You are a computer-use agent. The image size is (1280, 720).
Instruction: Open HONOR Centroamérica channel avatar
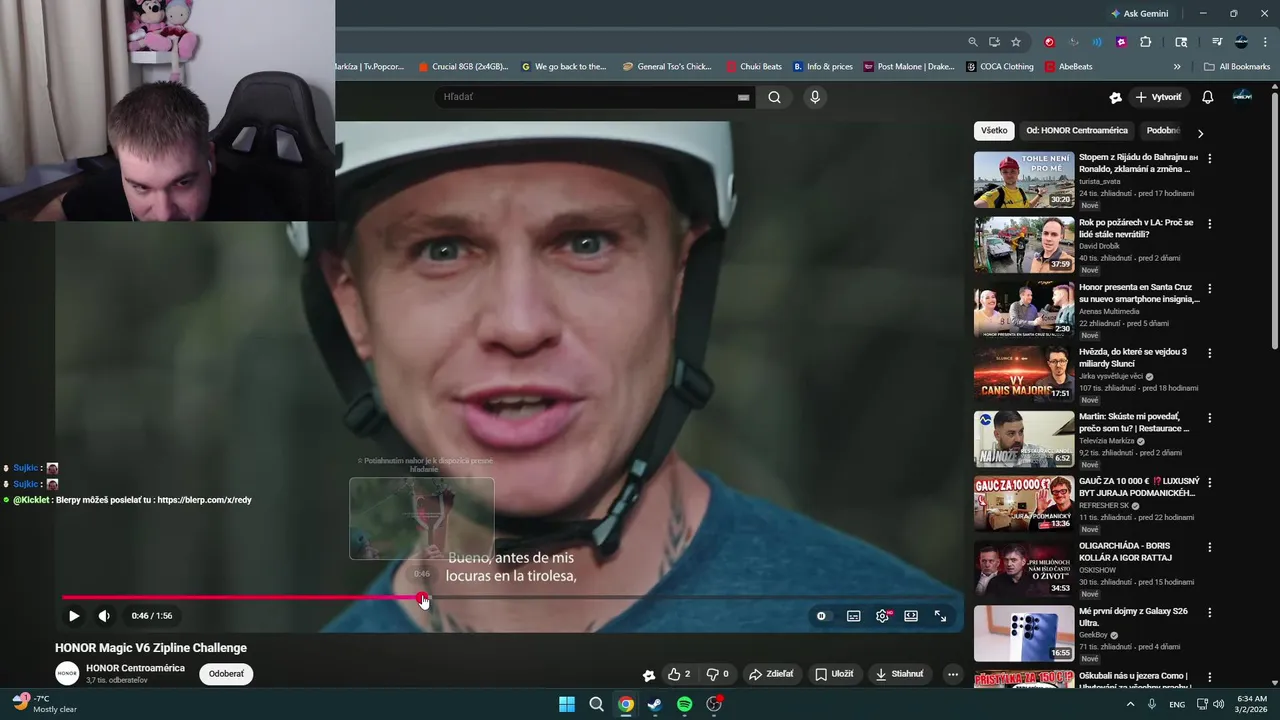point(67,674)
